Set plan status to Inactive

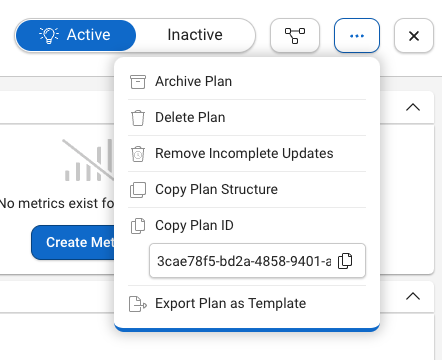tap(195, 35)
